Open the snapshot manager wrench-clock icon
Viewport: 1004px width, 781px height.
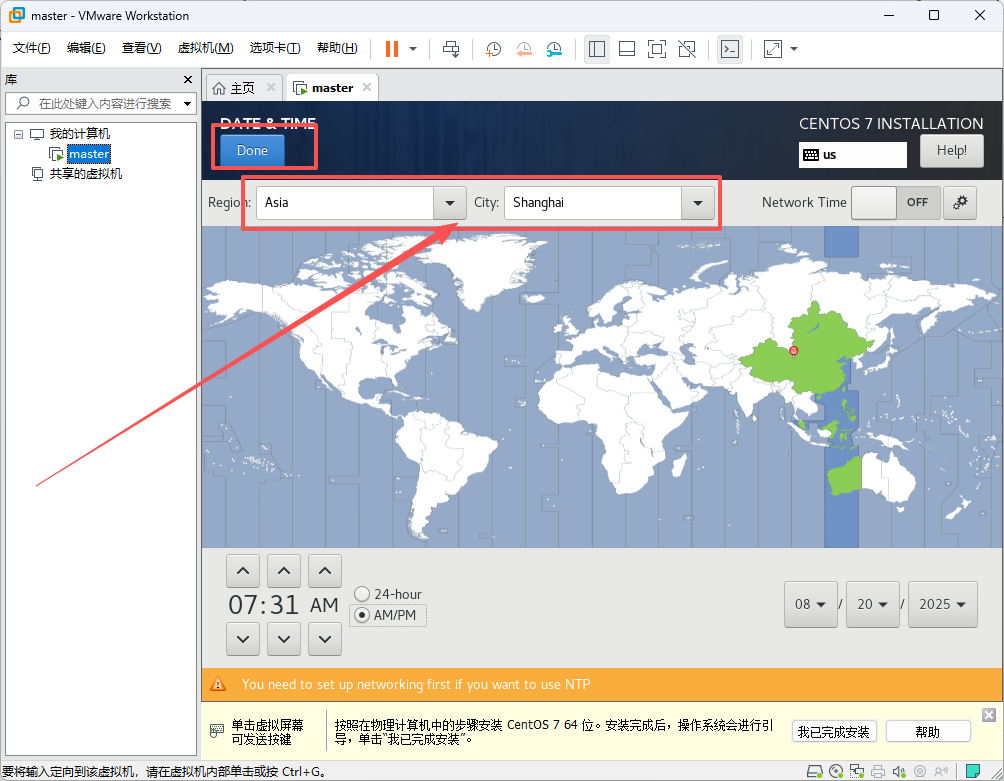554,49
